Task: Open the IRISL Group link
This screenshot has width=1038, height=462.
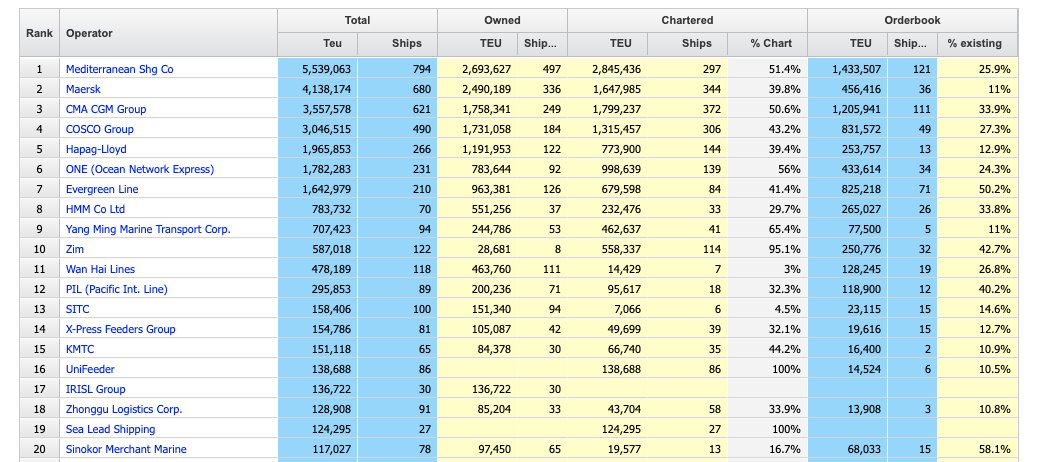Action: [x=95, y=389]
